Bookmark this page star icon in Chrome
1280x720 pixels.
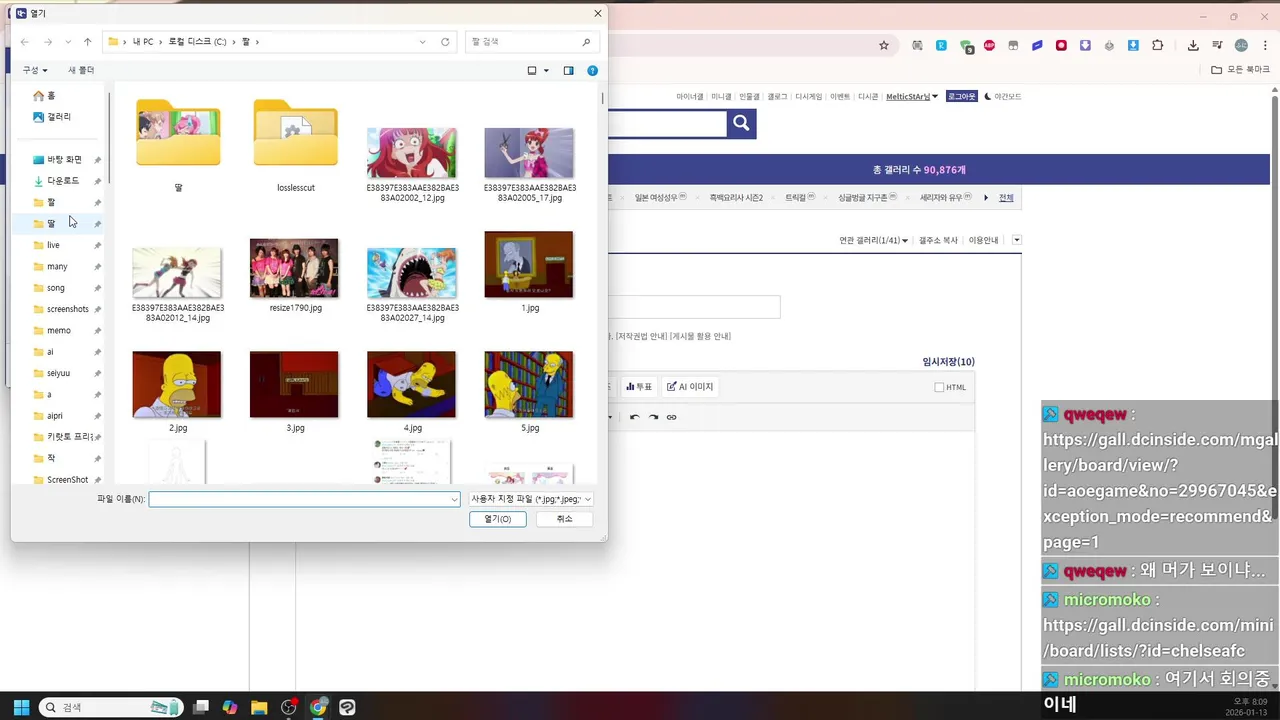[884, 45]
